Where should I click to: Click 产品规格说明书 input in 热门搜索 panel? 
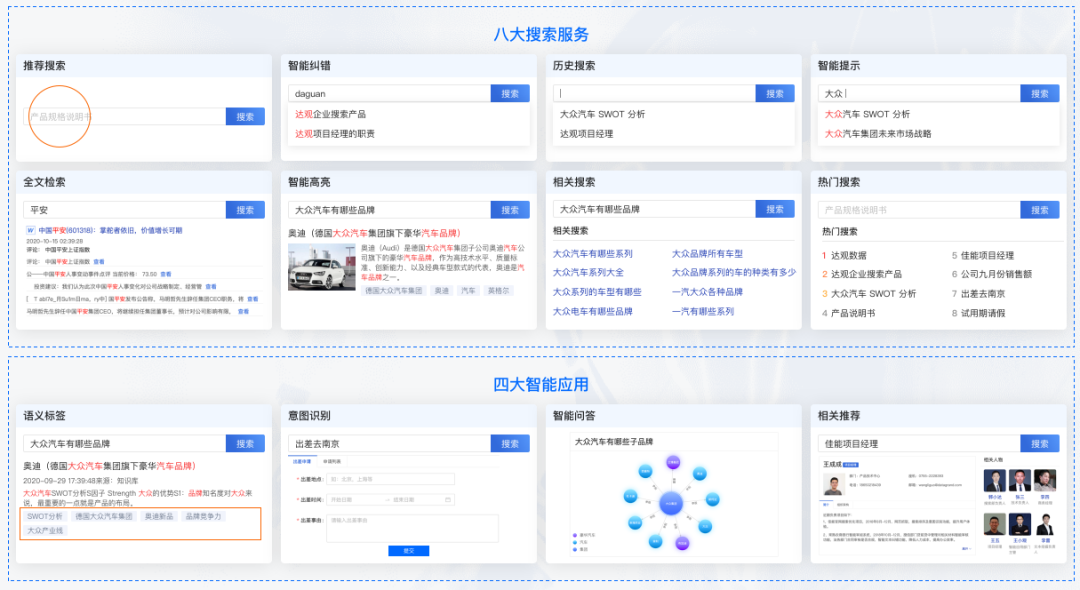pyautogui.click(x=919, y=210)
